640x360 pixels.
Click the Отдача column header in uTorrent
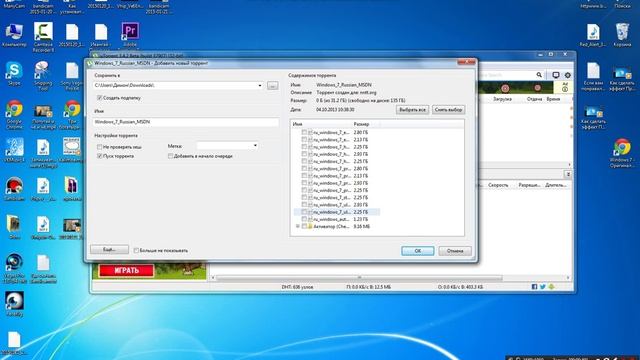534,99
